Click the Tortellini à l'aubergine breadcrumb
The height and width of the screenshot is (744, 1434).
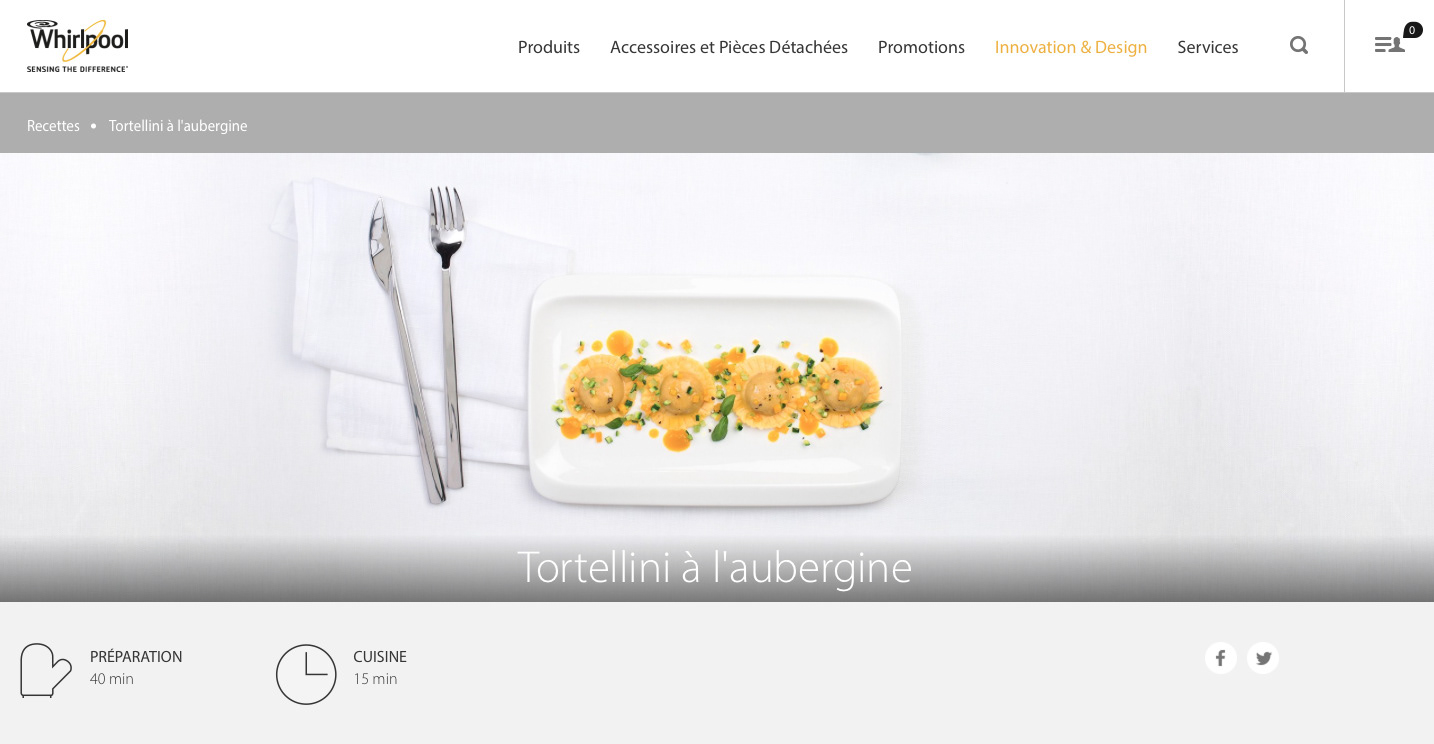(178, 126)
